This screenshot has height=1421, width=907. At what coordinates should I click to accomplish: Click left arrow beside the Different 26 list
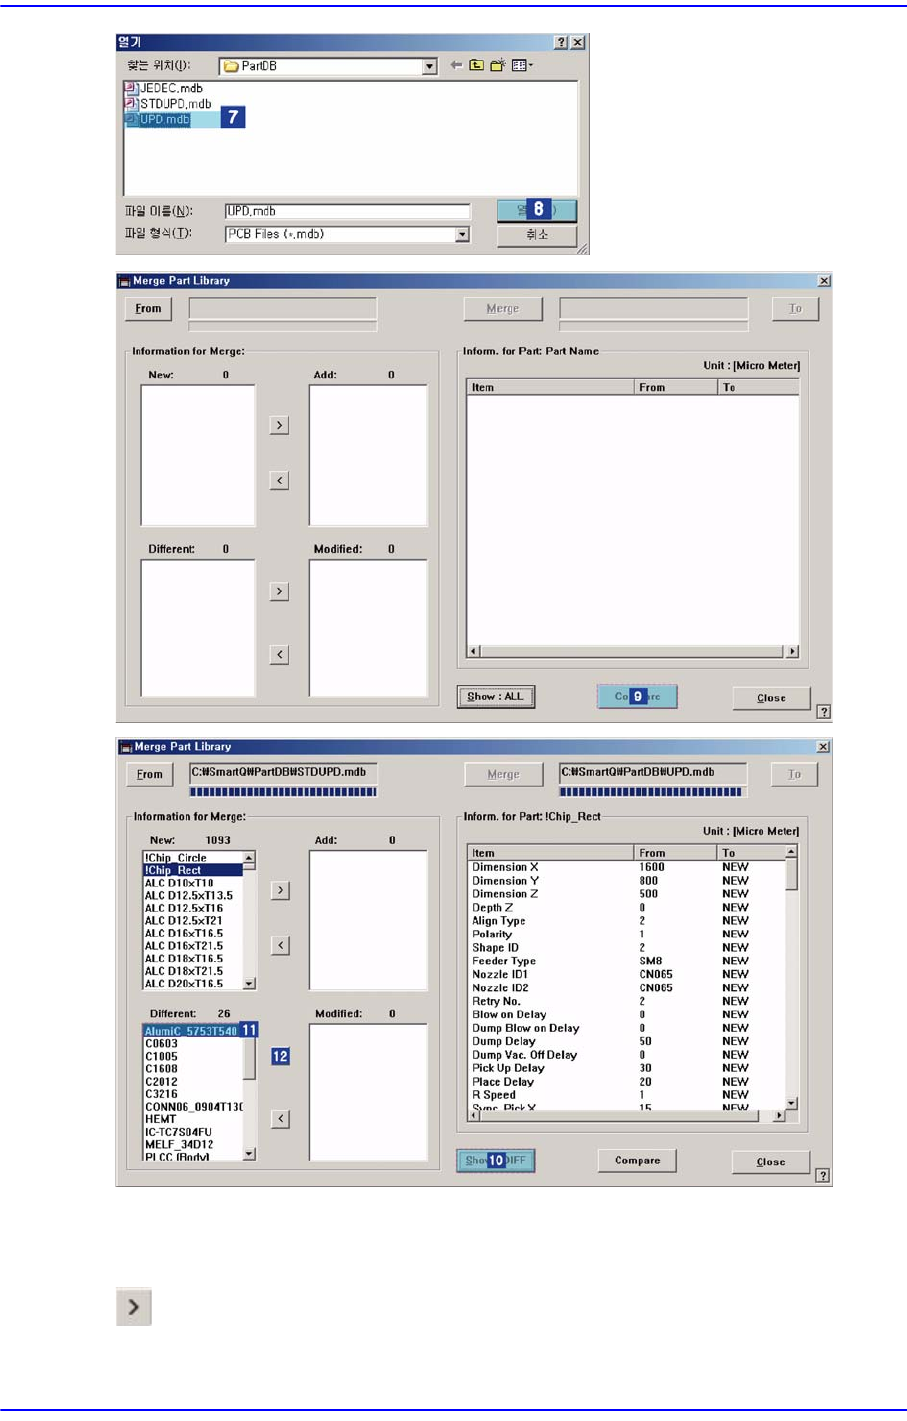280,1119
